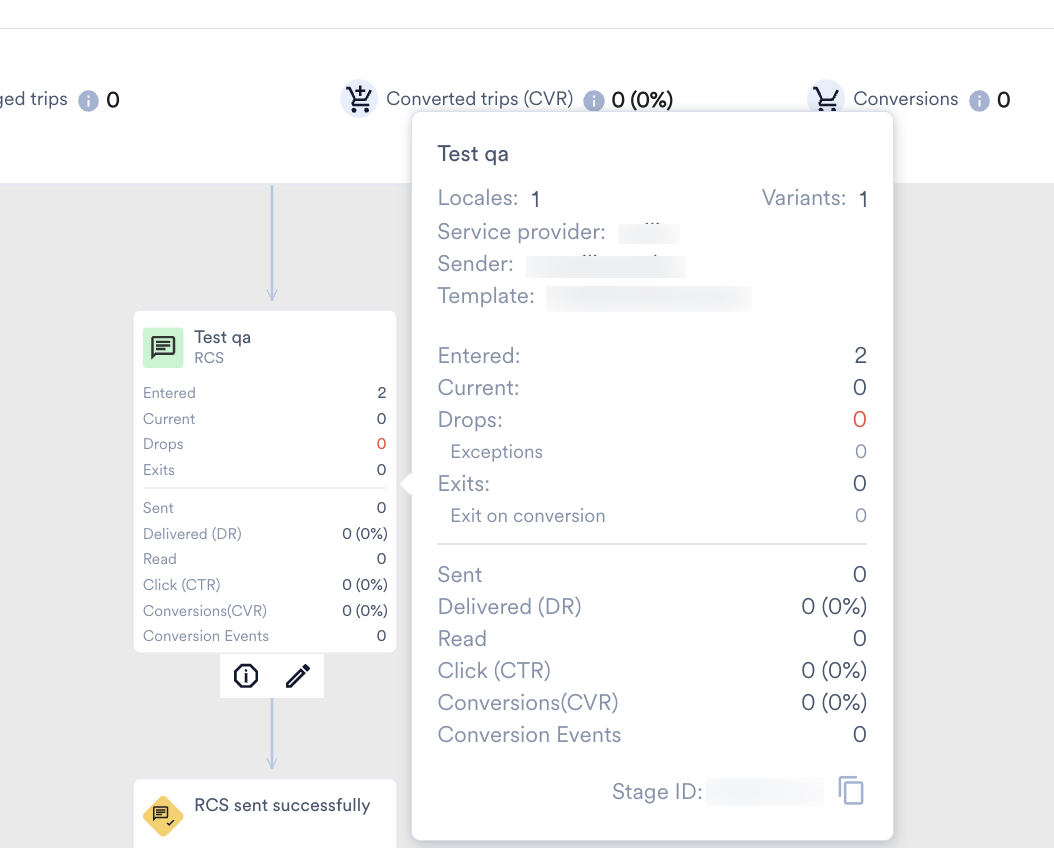The width and height of the screenshot is (1054, 848).
Task: Click the Converted trips (CVR) label
Action: click(479, 99)
